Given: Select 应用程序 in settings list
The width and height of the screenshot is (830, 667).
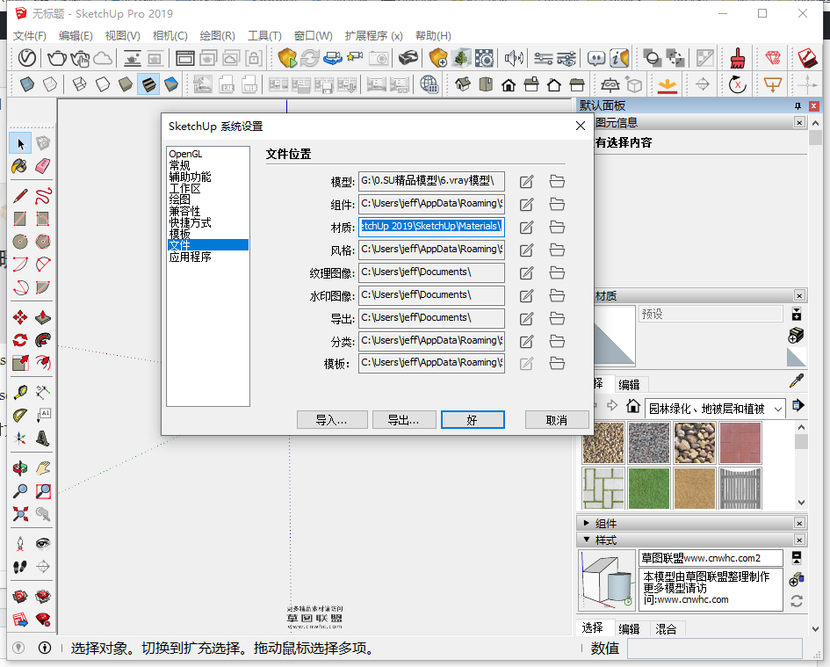Looking at the screenshot, I should point(190,257).
